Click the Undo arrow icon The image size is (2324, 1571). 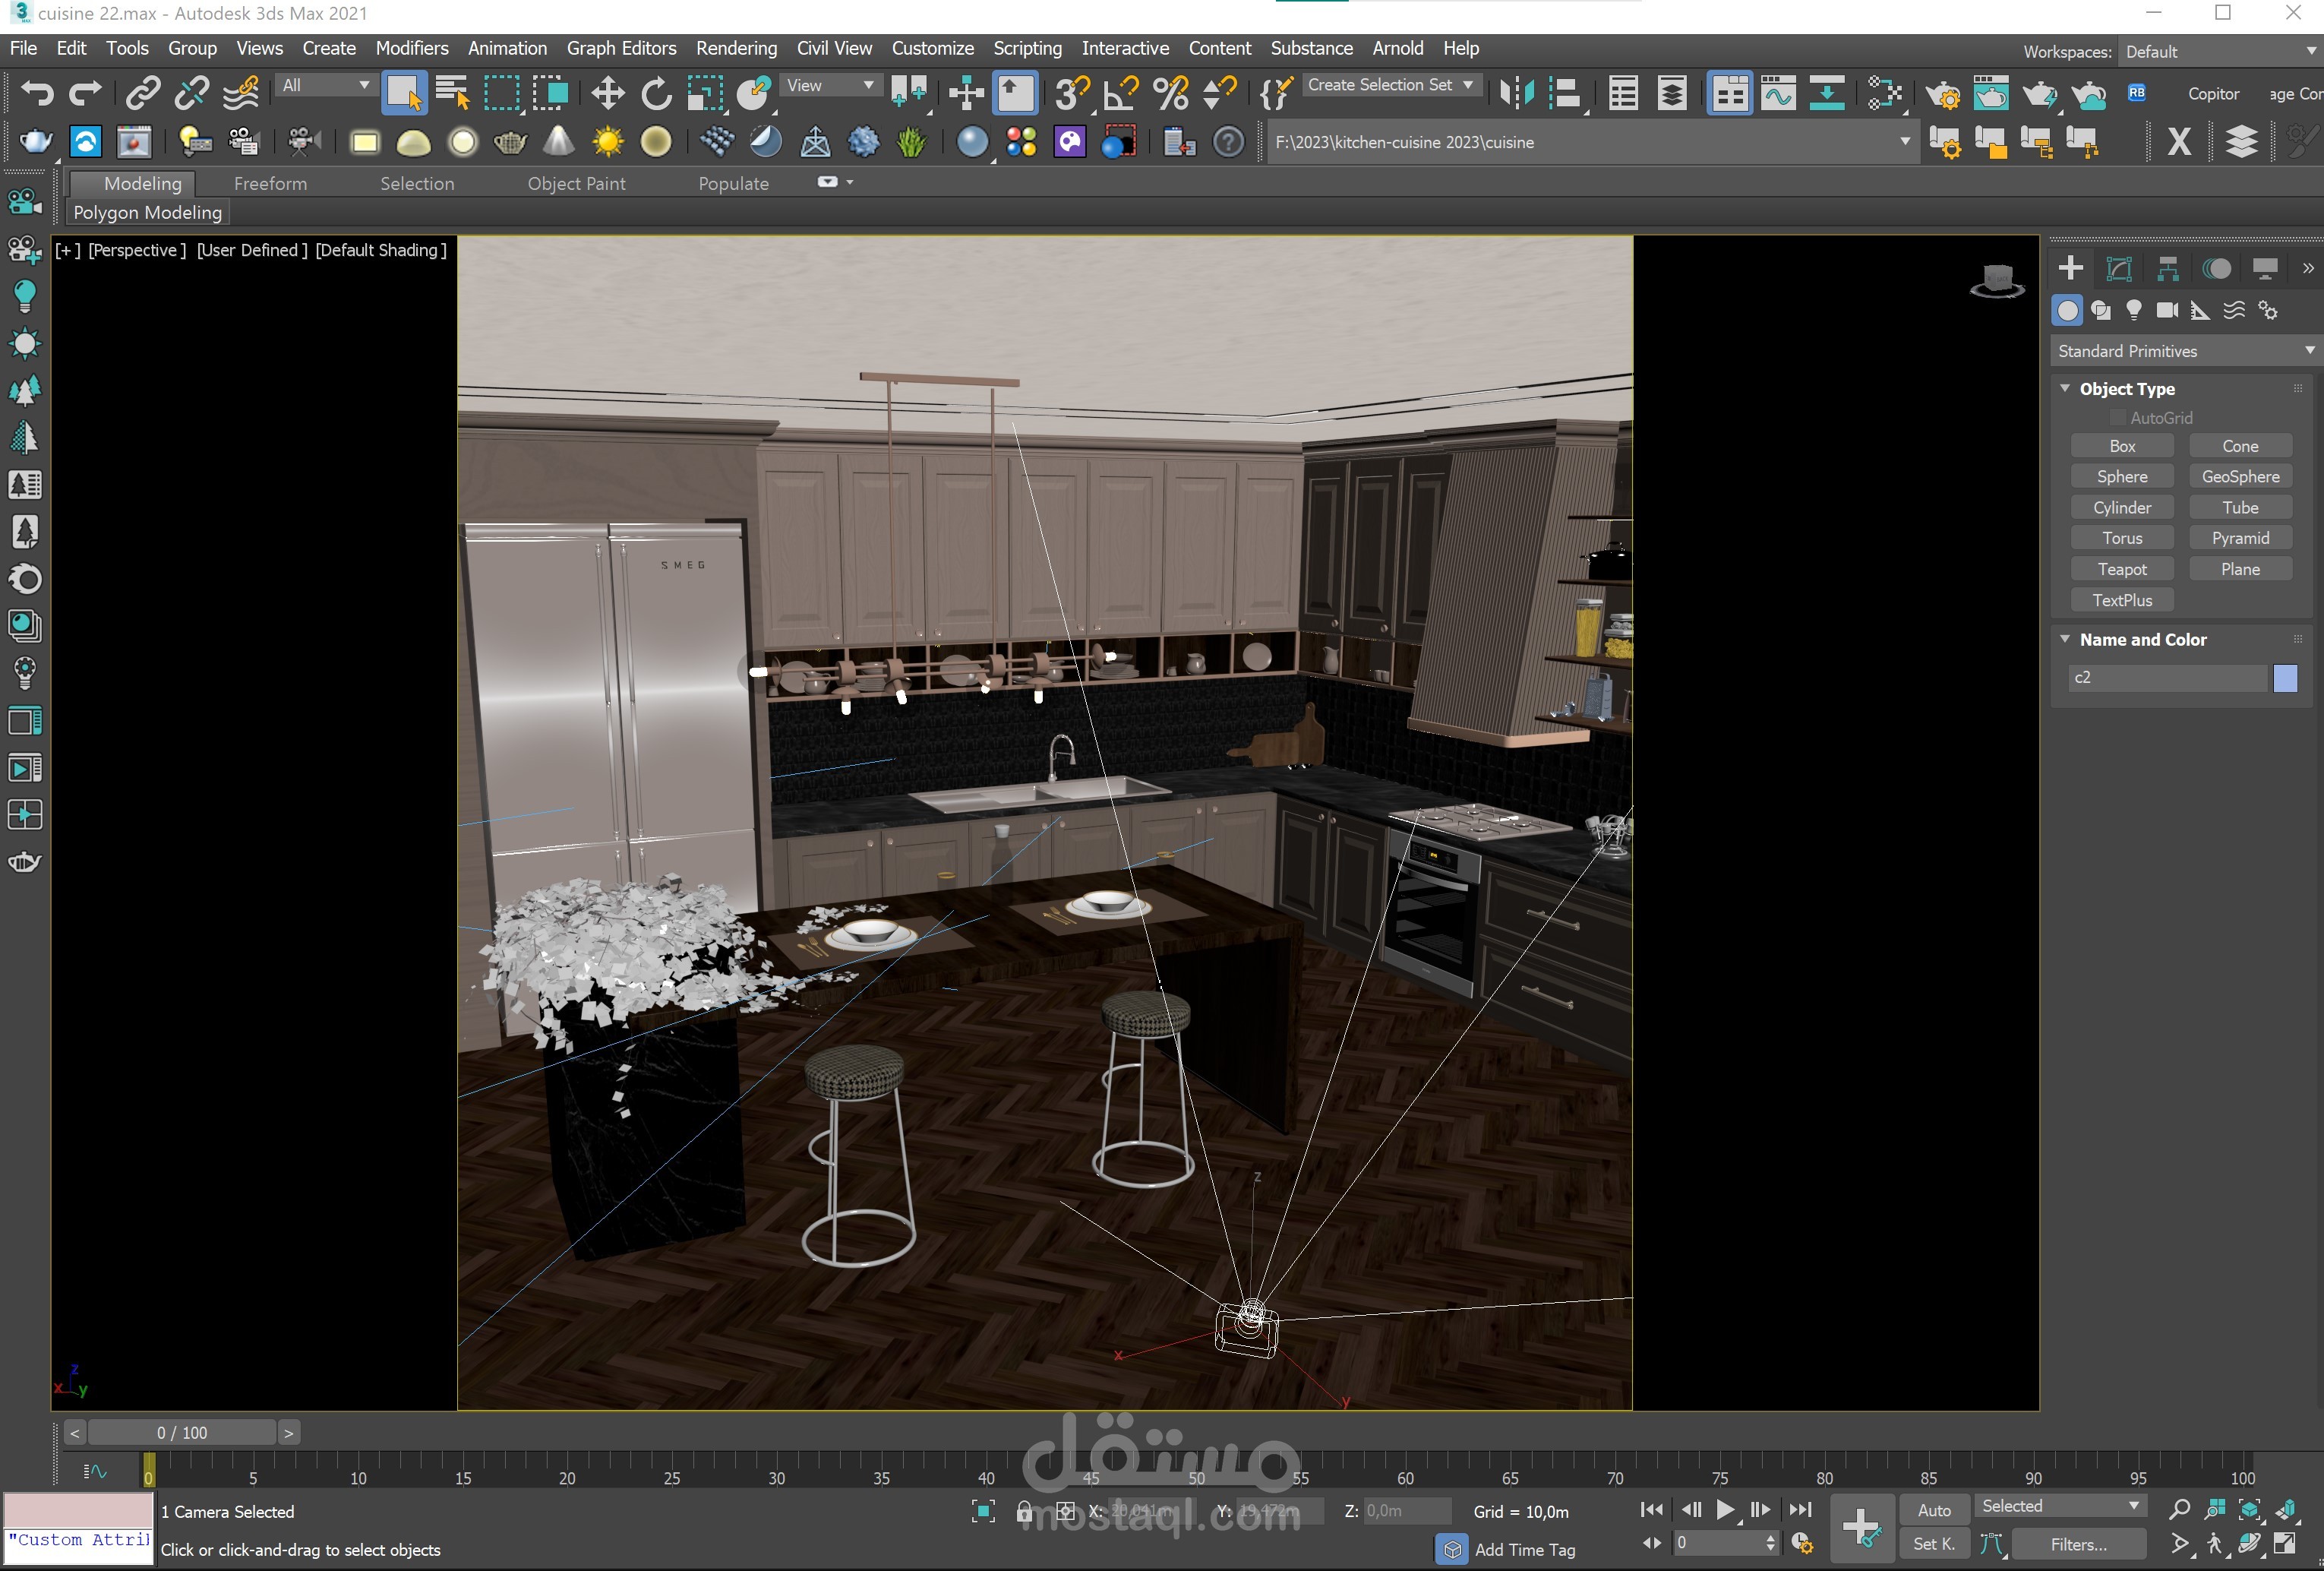point(37,93)
